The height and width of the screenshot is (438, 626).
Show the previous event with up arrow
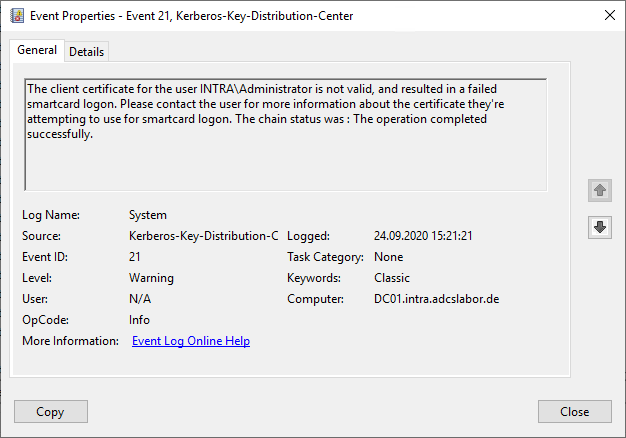coord(599,190)
